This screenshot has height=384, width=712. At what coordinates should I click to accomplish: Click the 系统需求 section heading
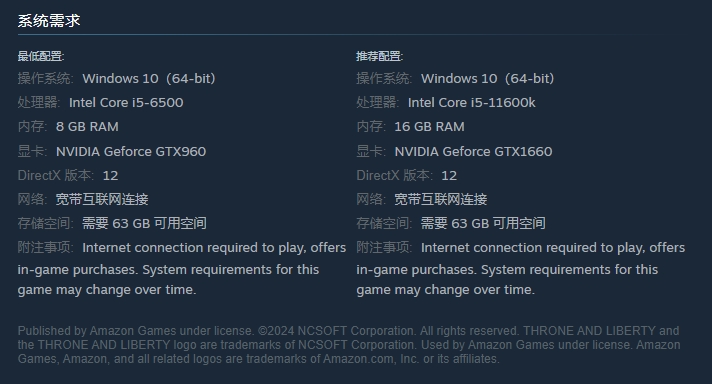coord(49,21)
